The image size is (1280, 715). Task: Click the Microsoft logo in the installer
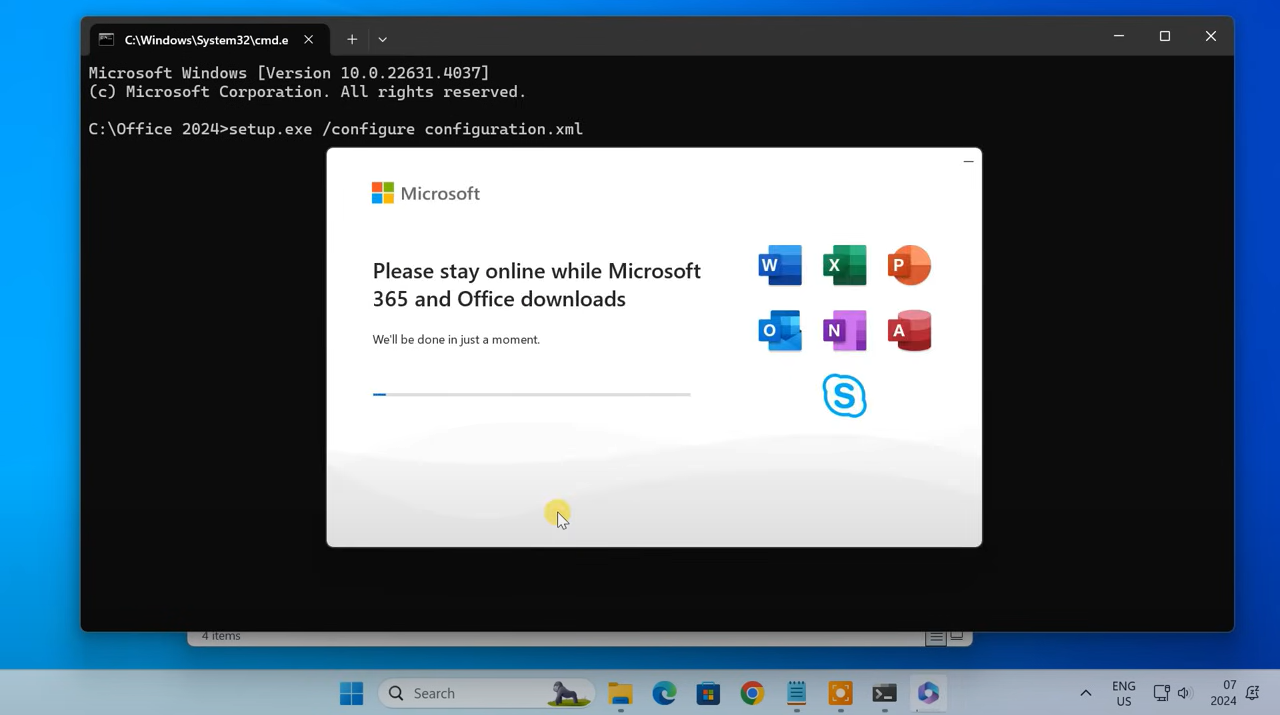coord(426,193)
